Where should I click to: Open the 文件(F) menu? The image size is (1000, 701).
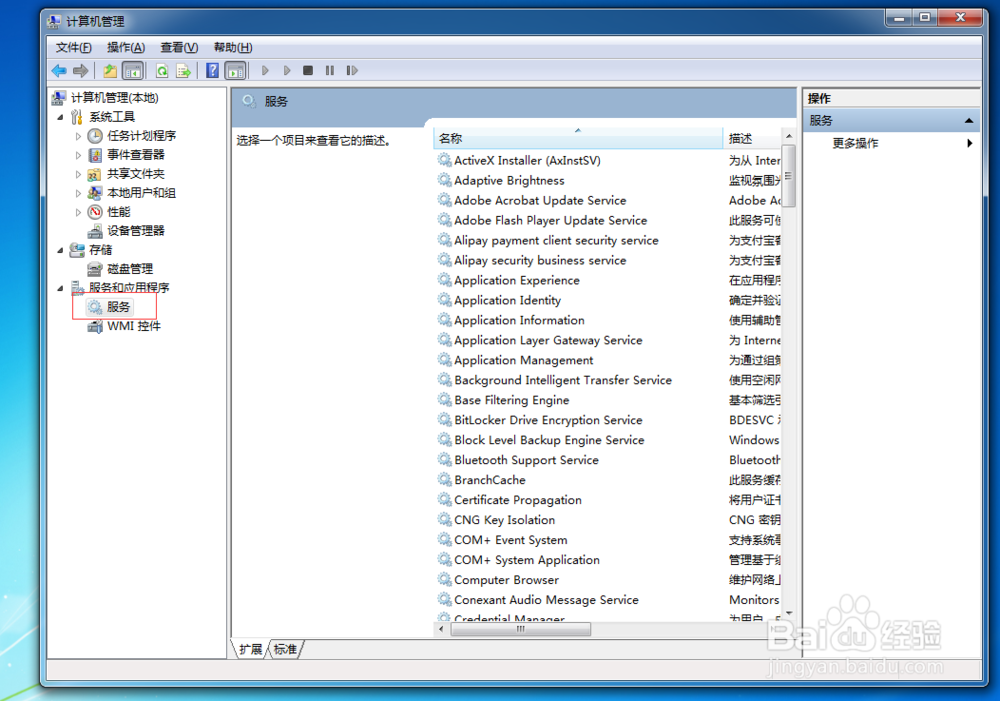[73, 47]
